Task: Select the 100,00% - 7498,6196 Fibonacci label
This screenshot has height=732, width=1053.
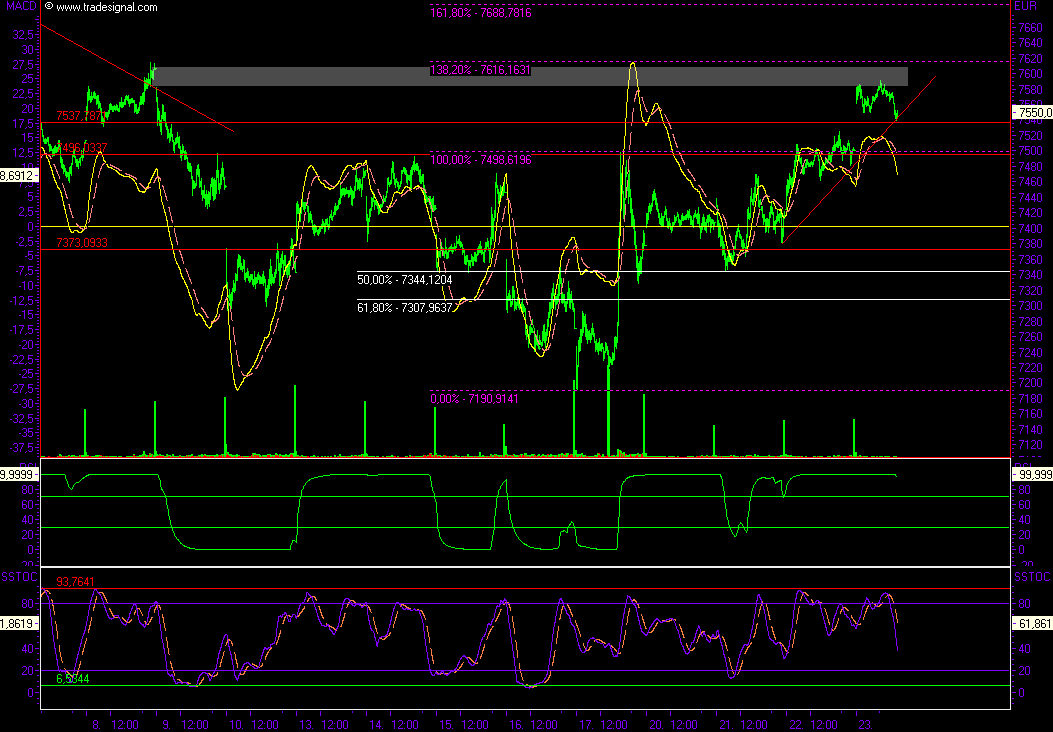Action: click(x=481, y=160)
